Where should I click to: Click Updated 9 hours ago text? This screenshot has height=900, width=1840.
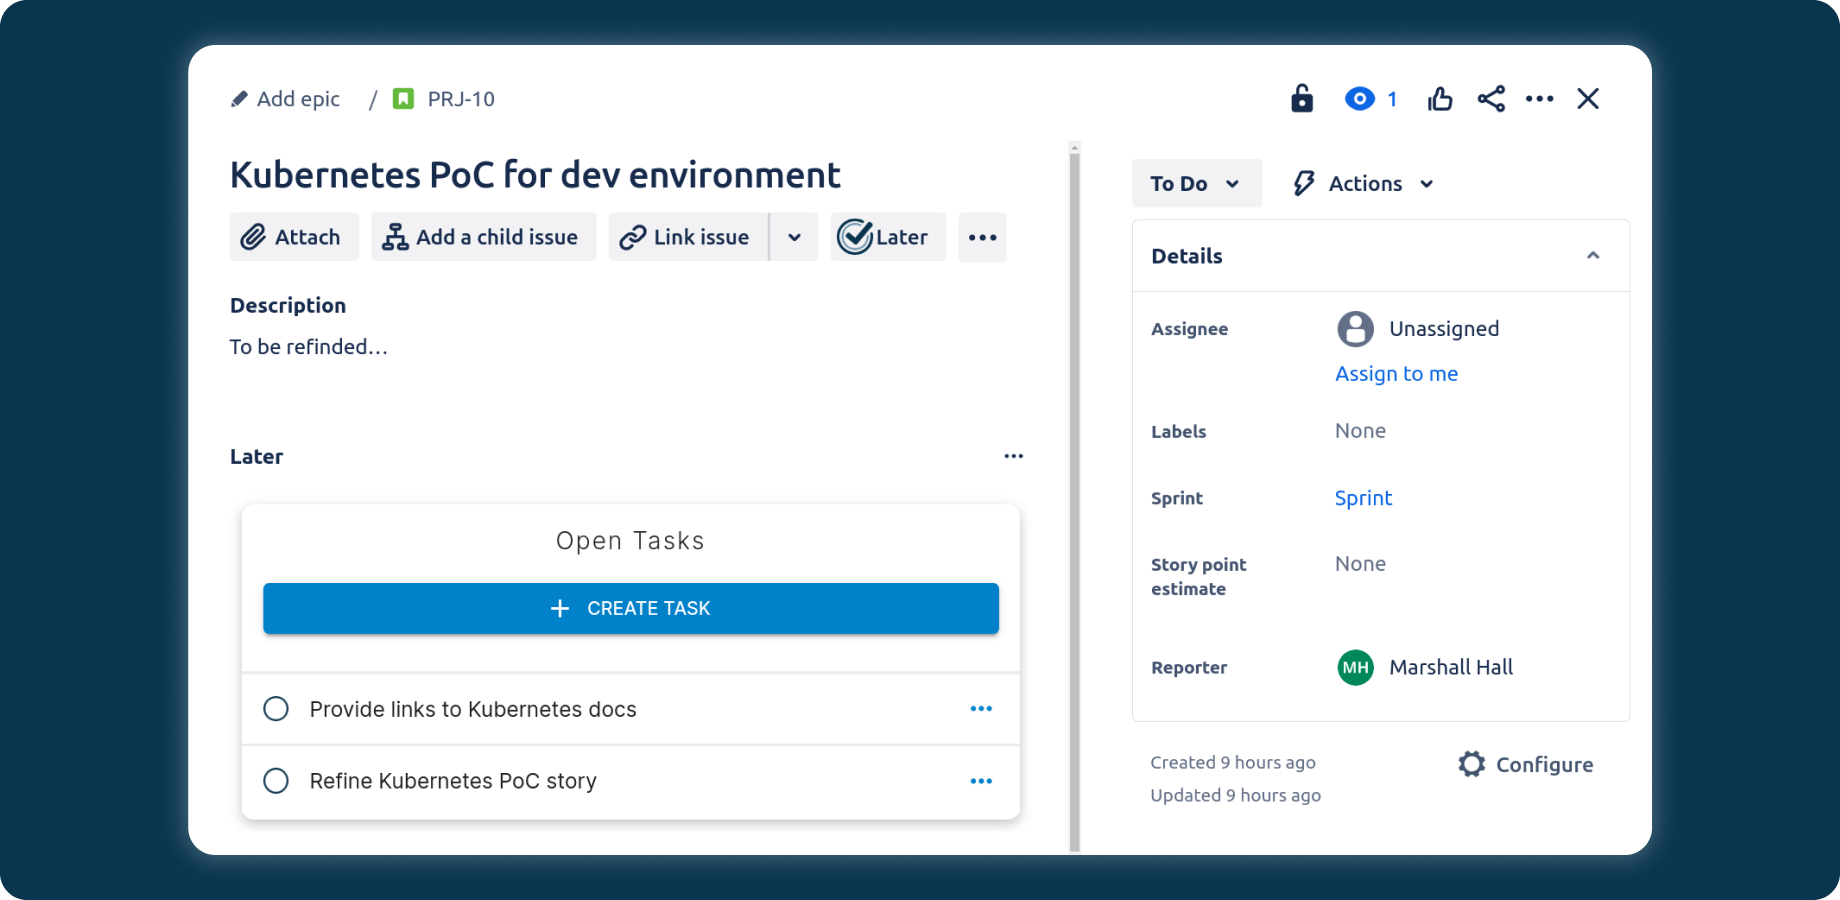click(x=1236, y=796)
